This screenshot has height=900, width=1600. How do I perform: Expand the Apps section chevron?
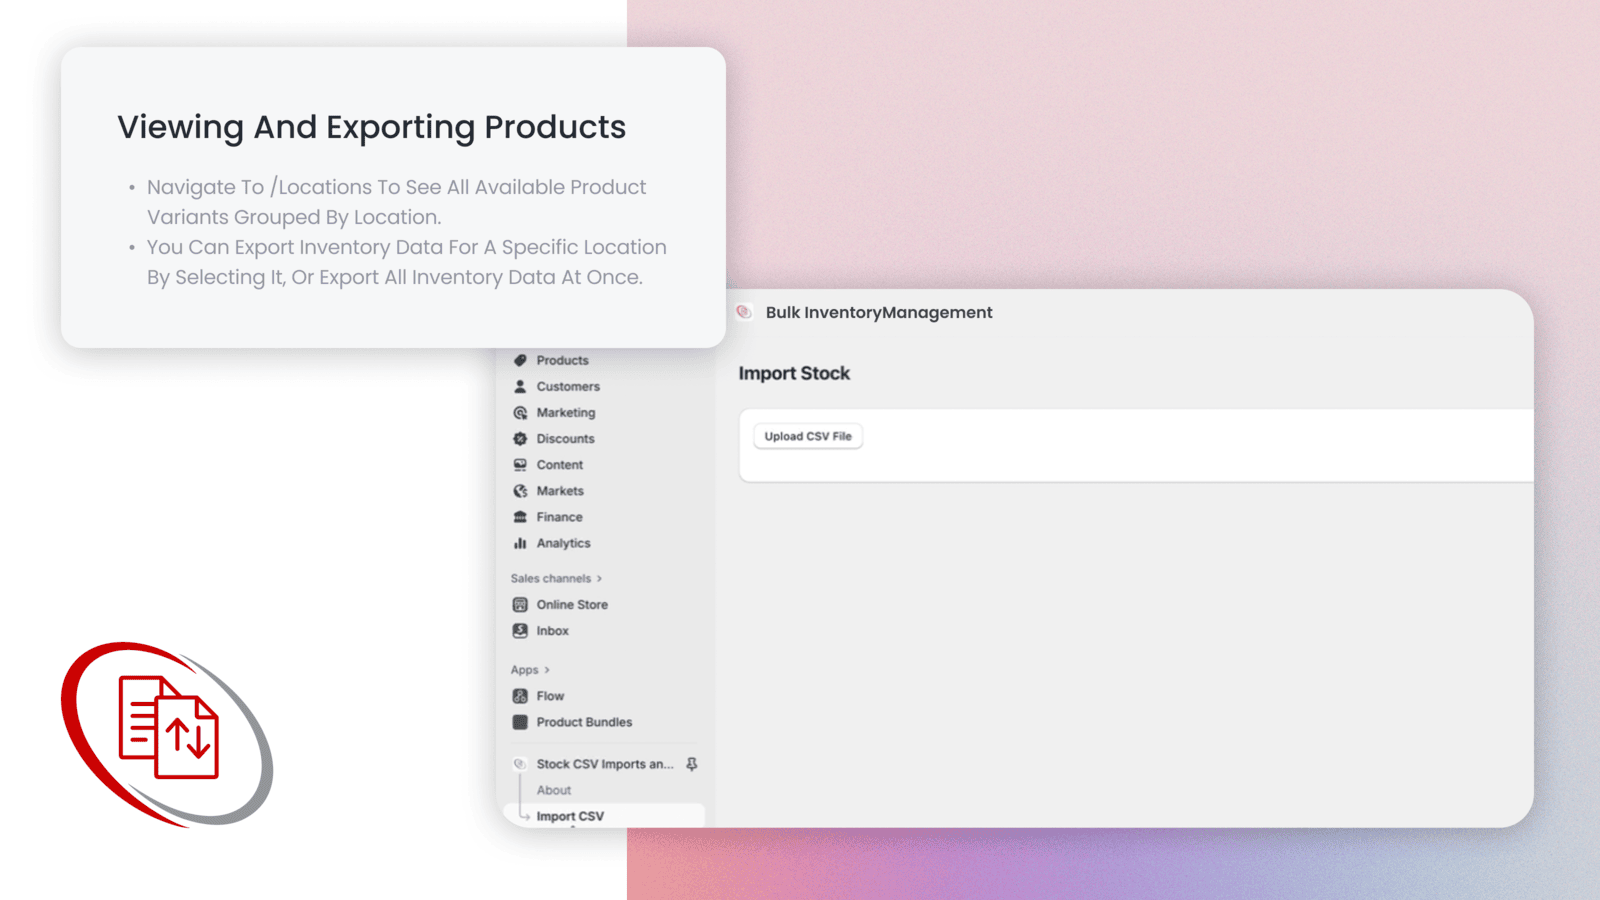(544, 669)
